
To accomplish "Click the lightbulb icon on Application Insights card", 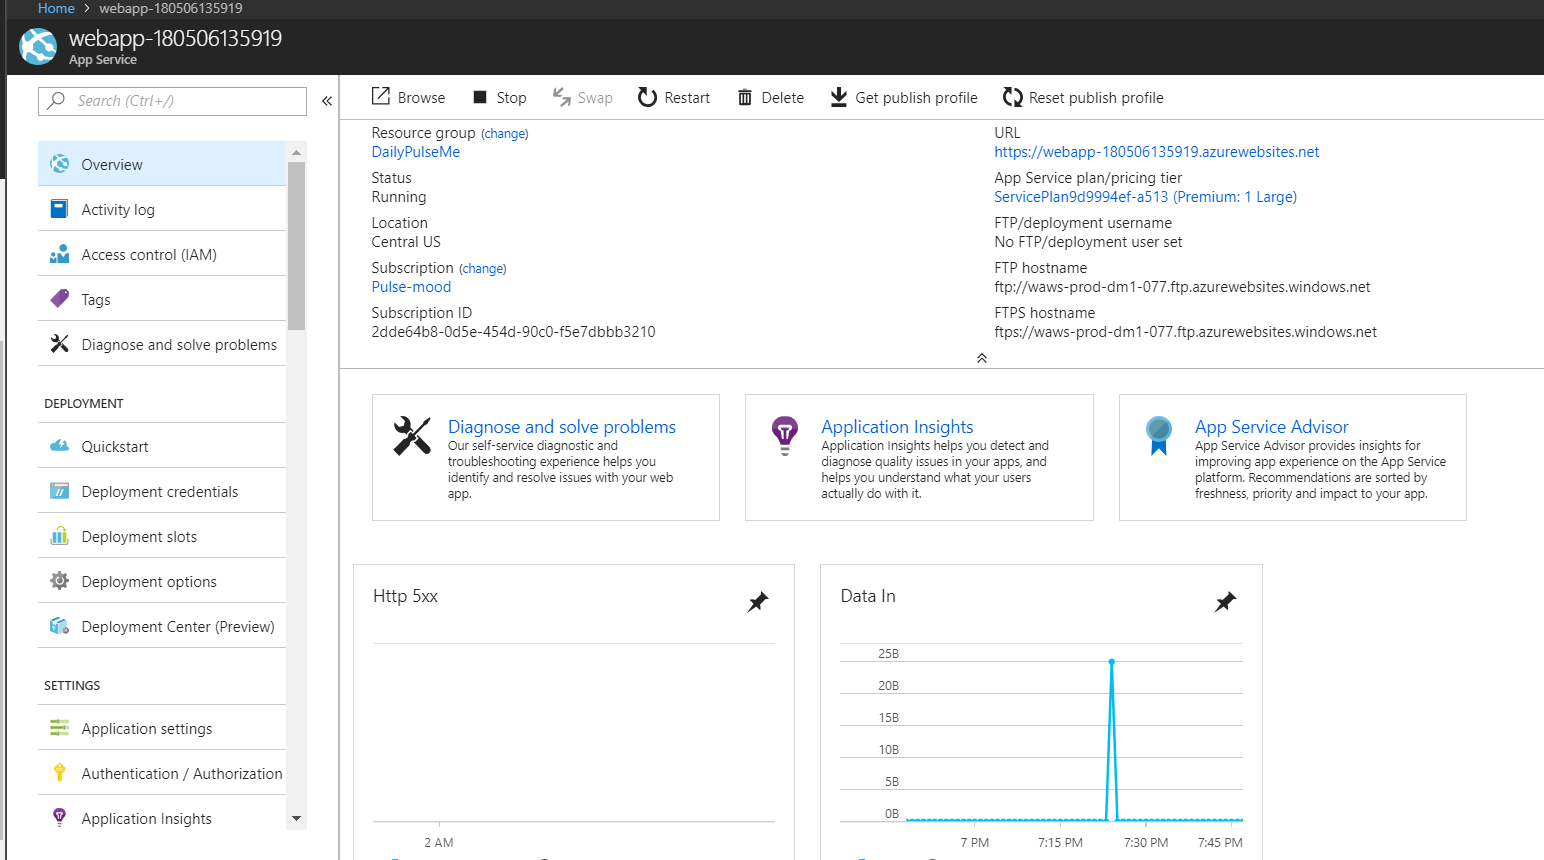I will click(785, 436).
